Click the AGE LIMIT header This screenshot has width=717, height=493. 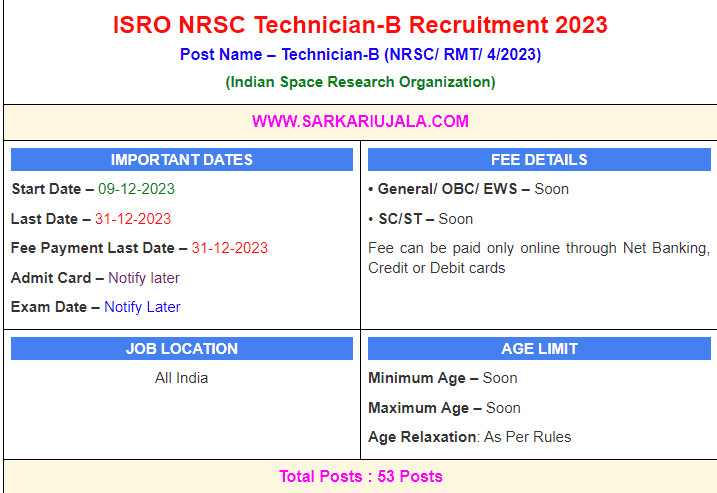539,349
